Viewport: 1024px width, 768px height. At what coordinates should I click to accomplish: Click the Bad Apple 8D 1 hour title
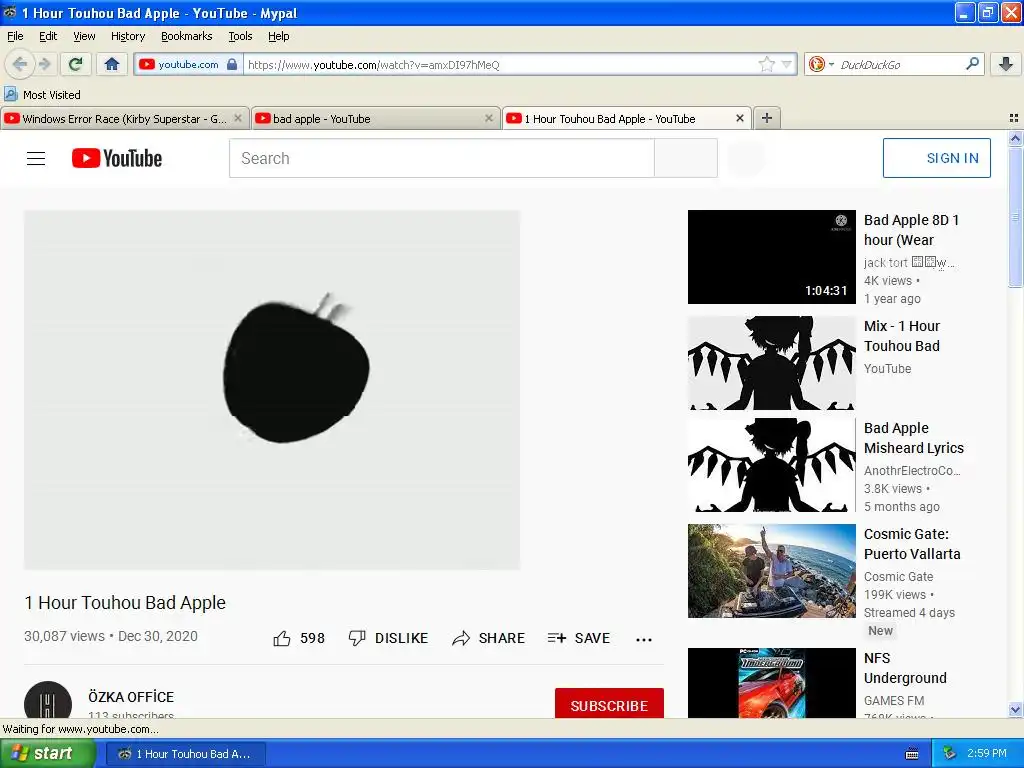(911, 230)
